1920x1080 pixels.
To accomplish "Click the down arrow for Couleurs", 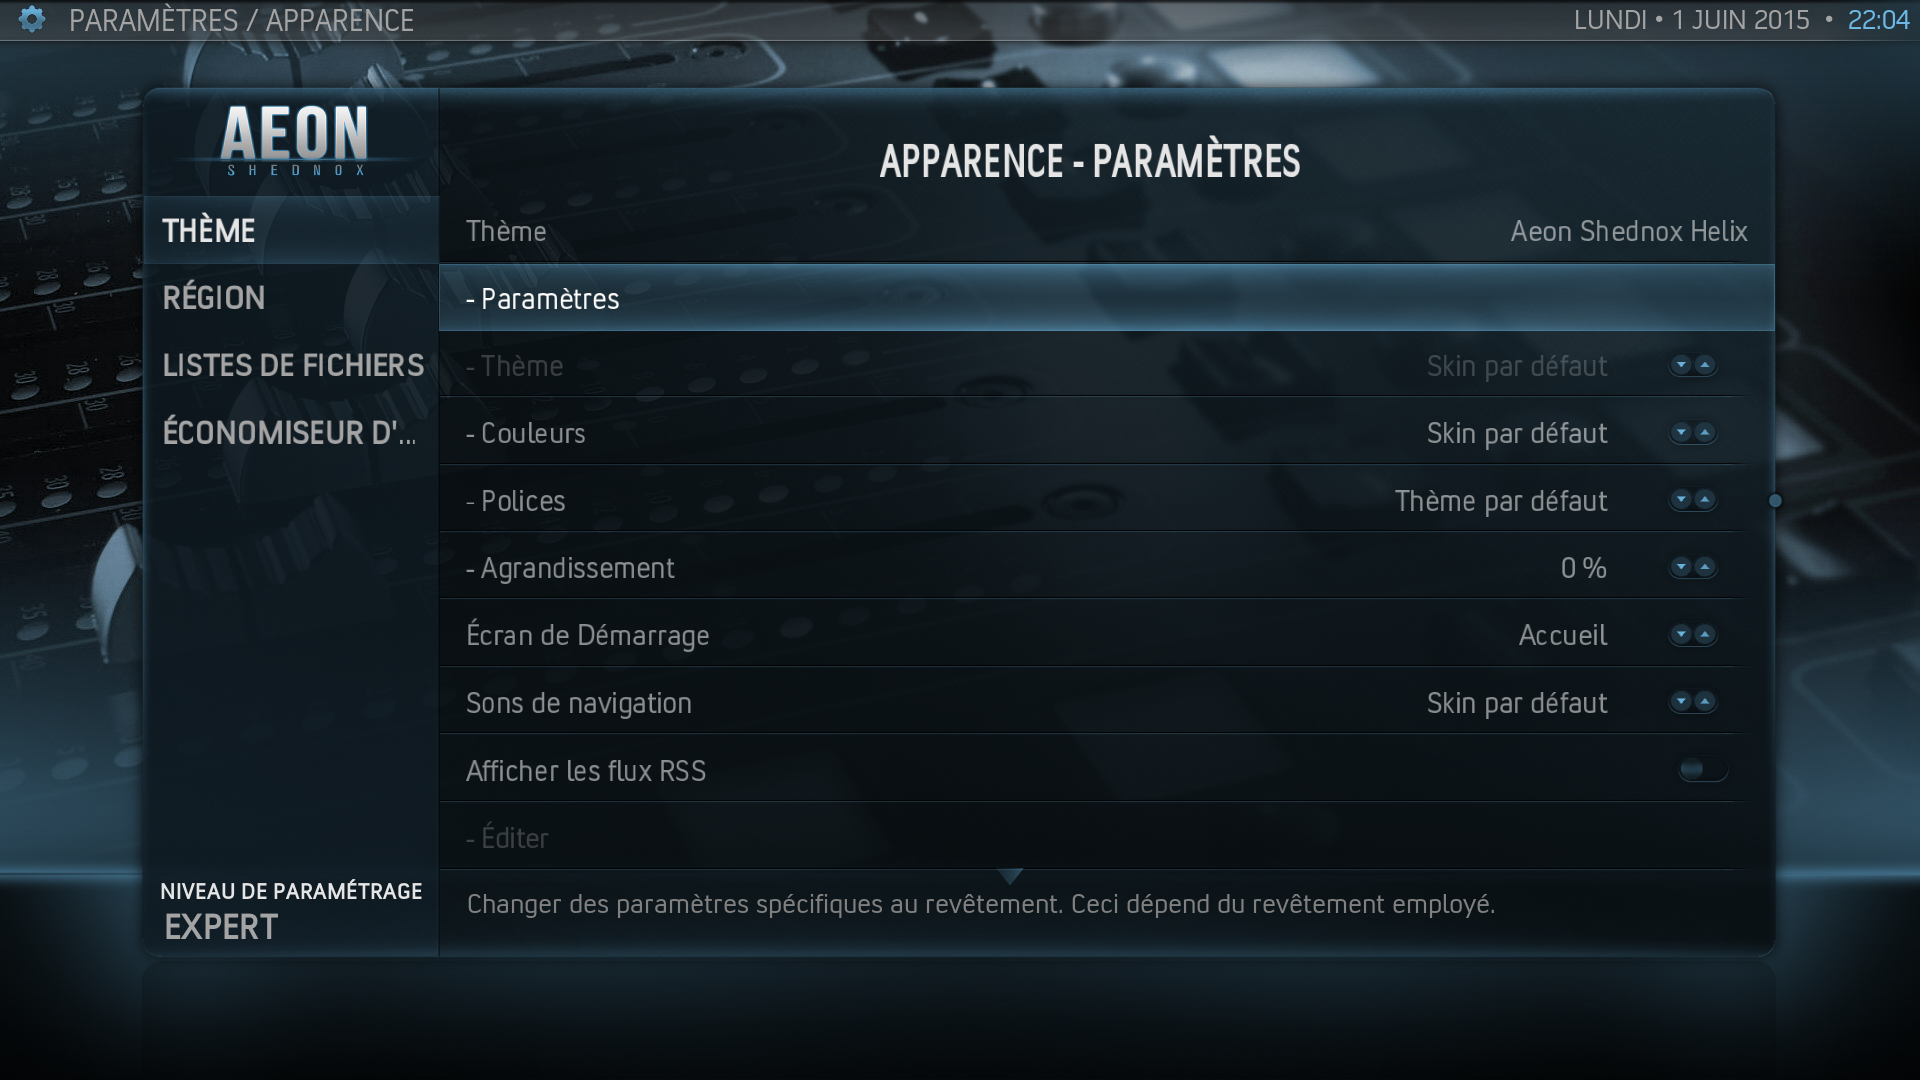I will pyautogui.click(x=1681, y=432).
